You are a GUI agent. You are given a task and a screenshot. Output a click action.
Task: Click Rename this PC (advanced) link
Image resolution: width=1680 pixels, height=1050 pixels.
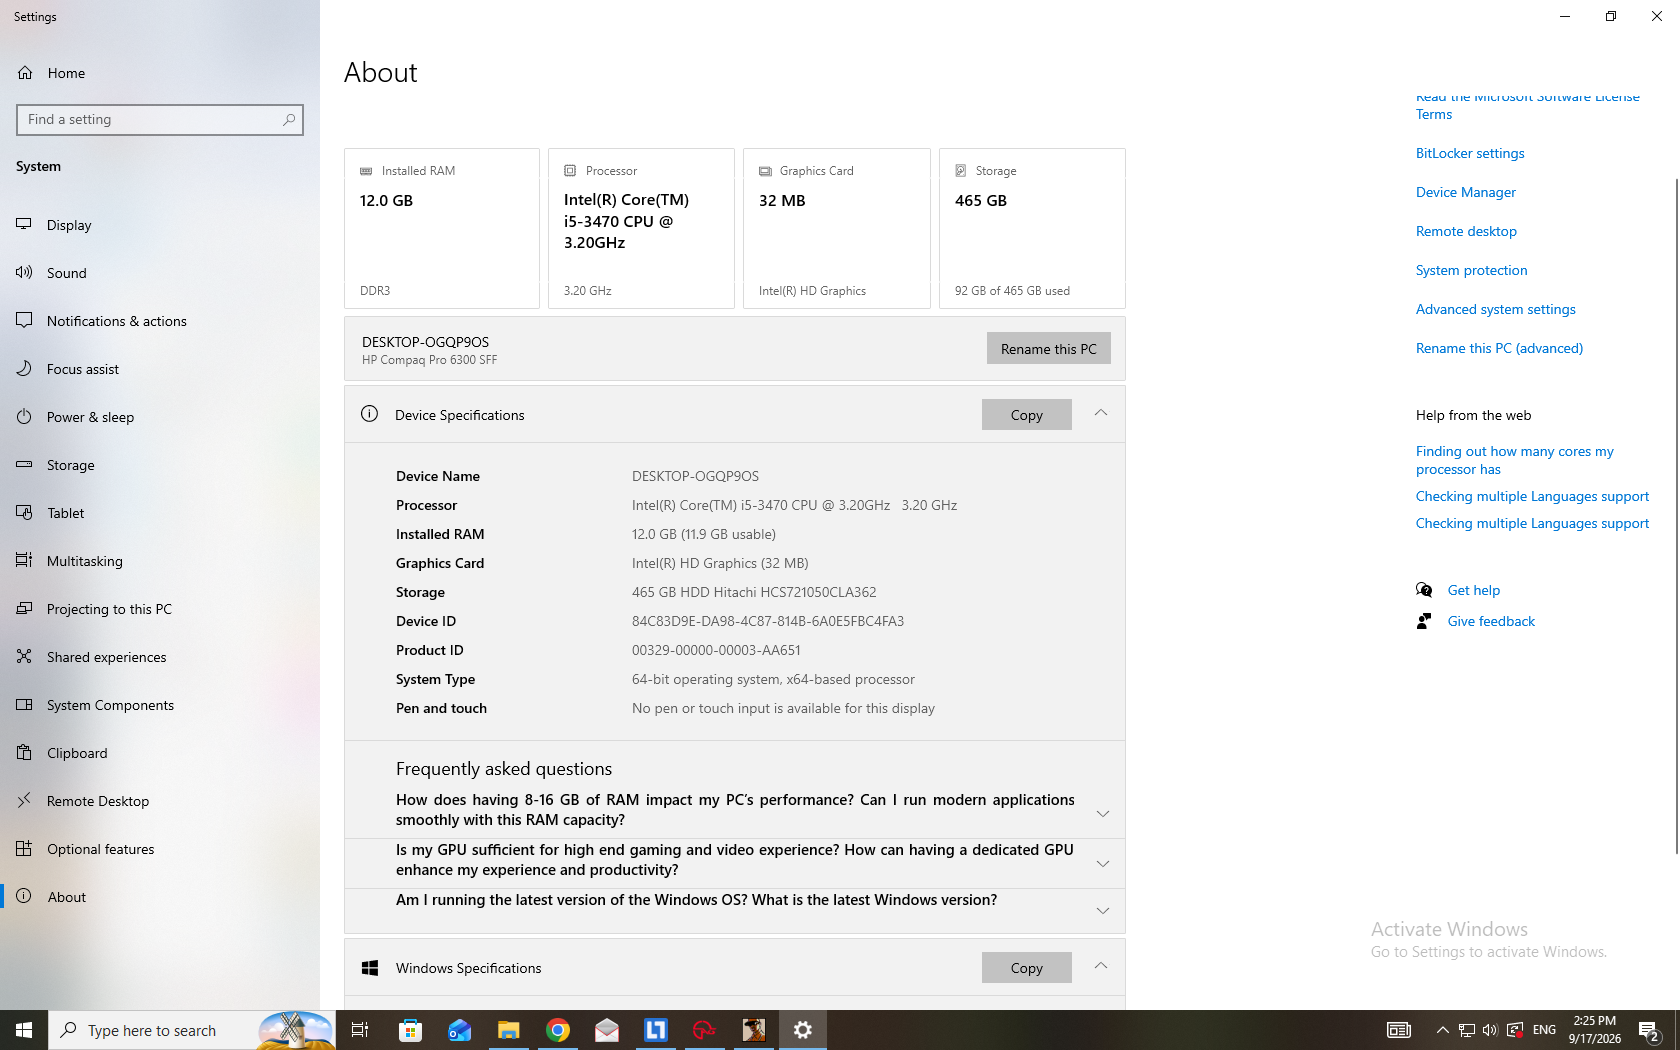coord(1499,348)
